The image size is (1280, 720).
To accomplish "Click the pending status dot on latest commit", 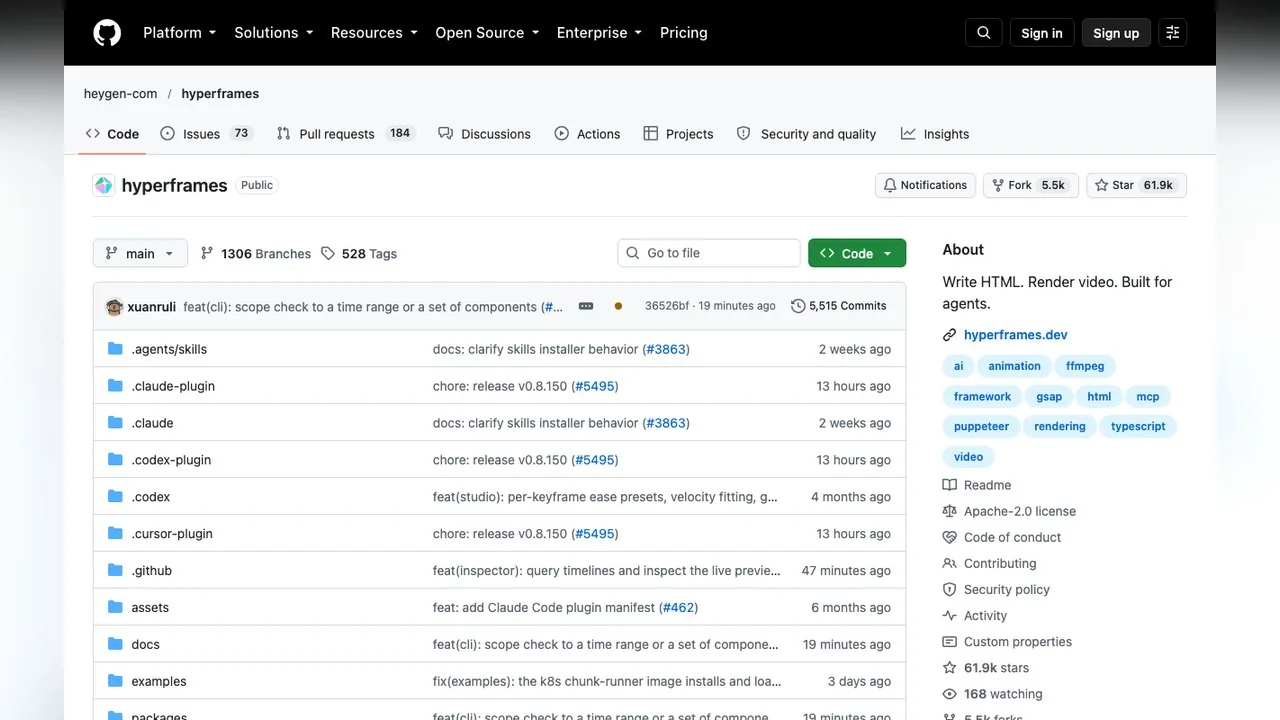I will [x=618, y=306].
